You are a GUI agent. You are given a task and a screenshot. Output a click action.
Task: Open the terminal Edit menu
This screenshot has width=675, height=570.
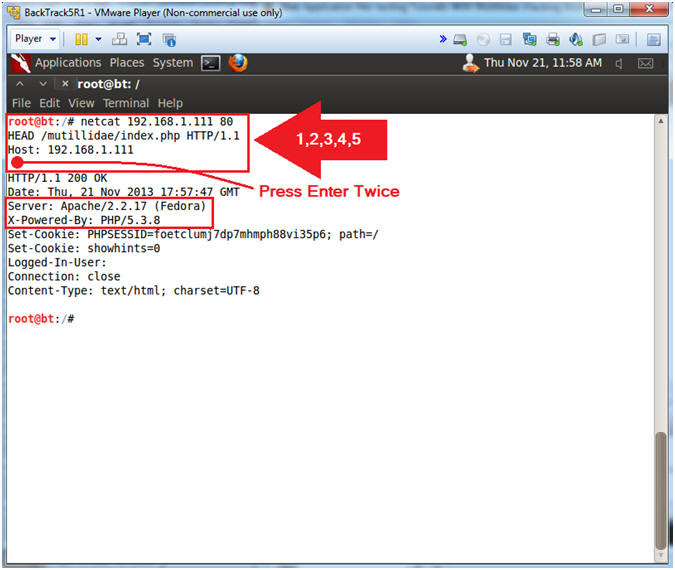[50, 103]
